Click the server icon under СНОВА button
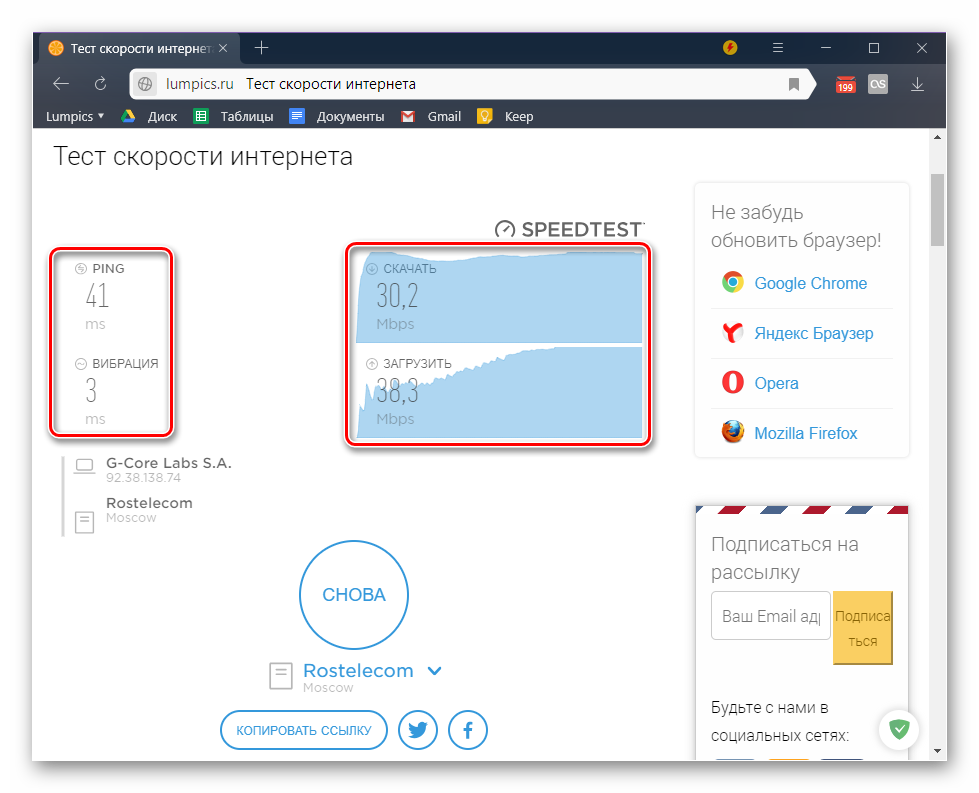The image size is (979, 793). 281,676
